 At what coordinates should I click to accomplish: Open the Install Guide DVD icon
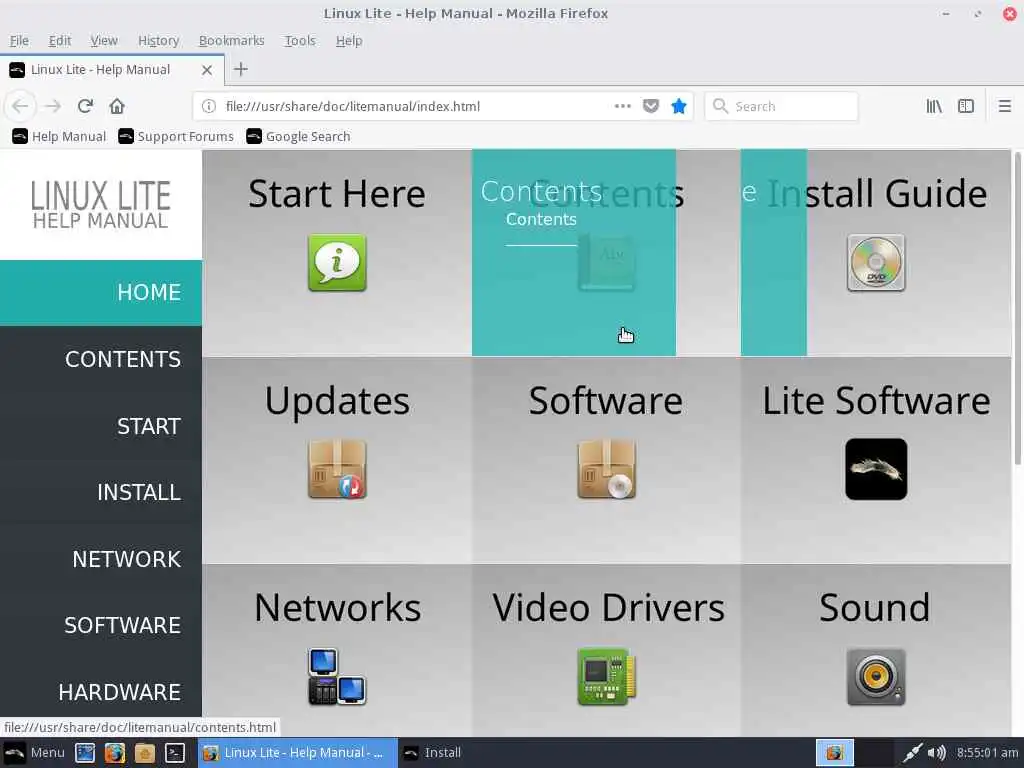click(876, 263)
